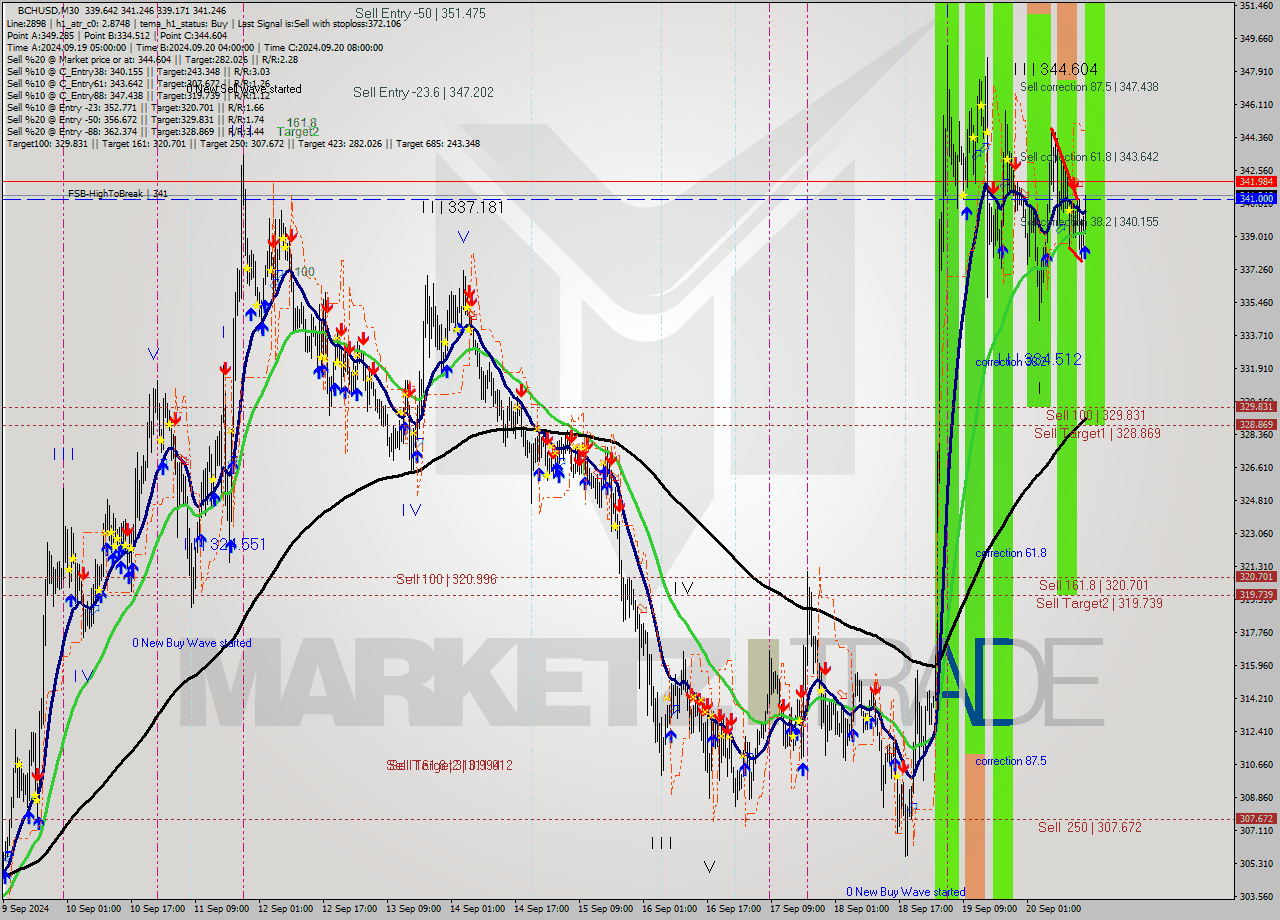Click the 'Sell 250 | 307.672' label
The height and width of the screenshot is (920, 1280).
click(1089, 827)
